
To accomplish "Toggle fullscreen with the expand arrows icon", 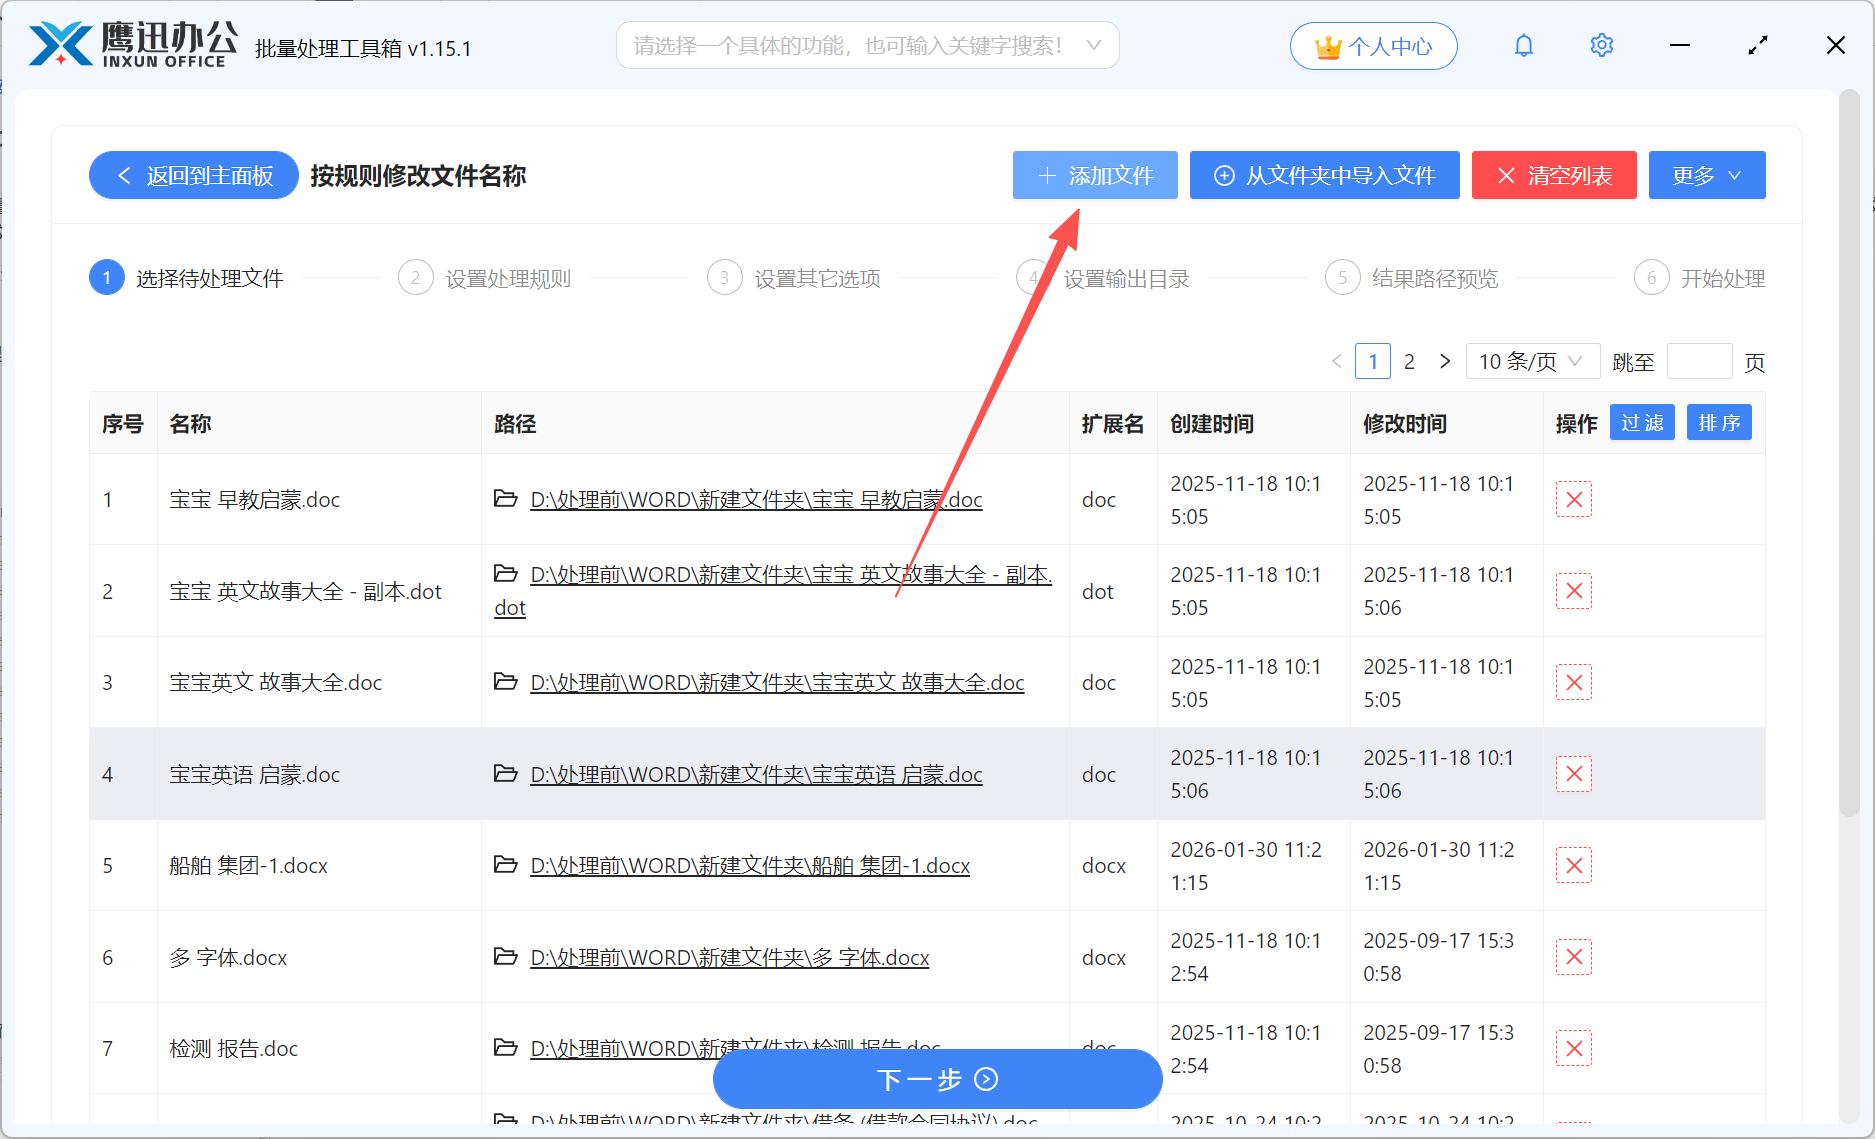I will click(x=1758, y=46).
